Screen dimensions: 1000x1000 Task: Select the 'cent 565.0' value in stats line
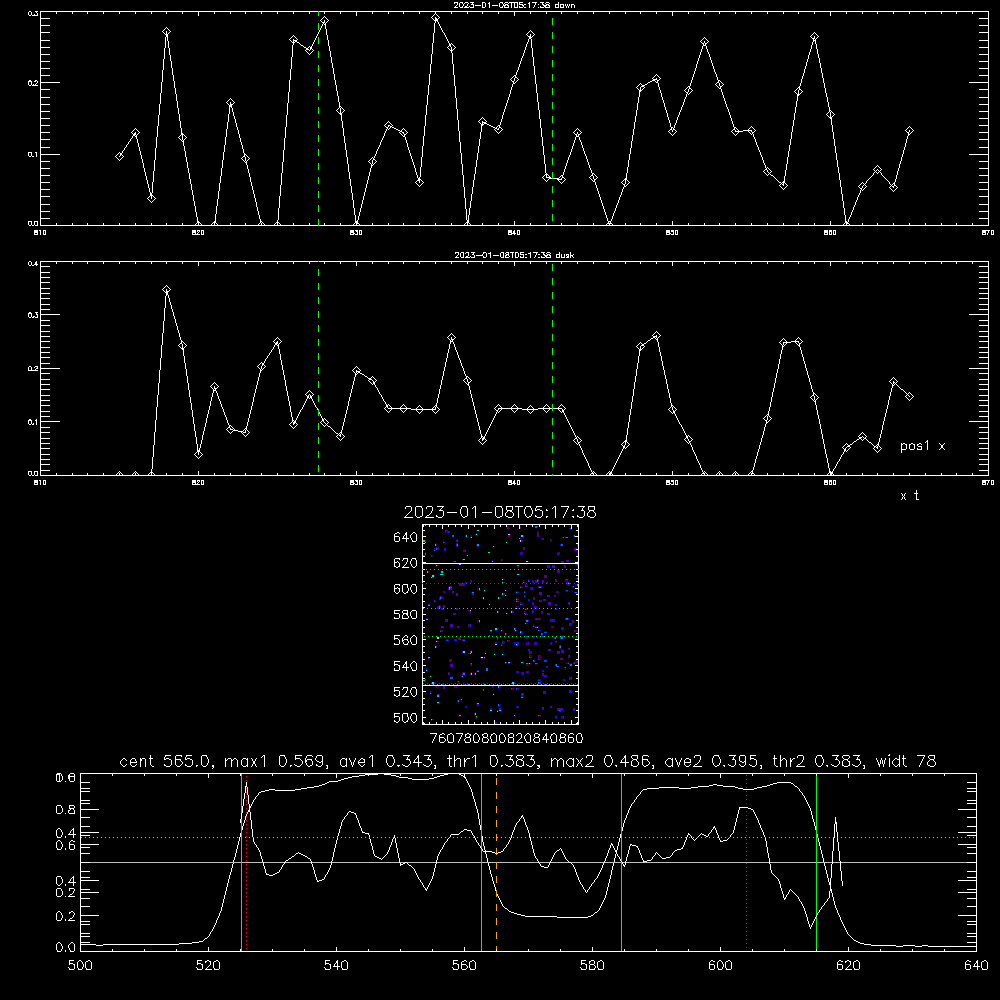[165, 761]
